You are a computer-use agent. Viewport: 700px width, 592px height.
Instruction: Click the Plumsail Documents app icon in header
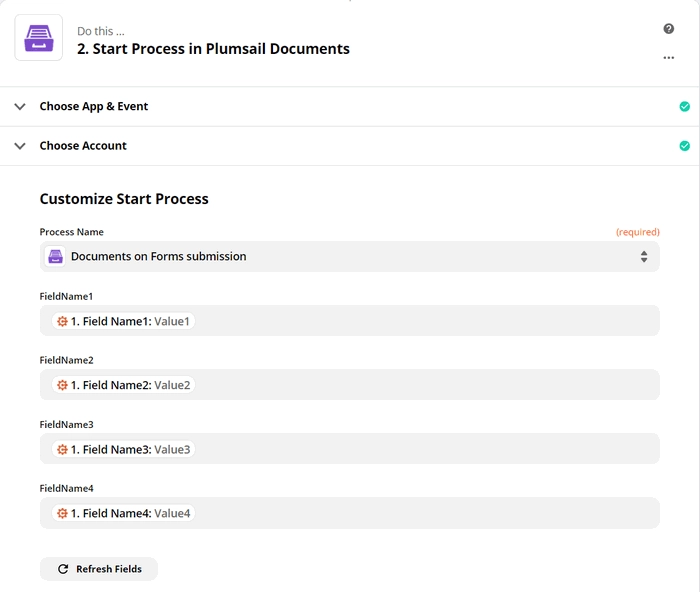tap(38, 38)
